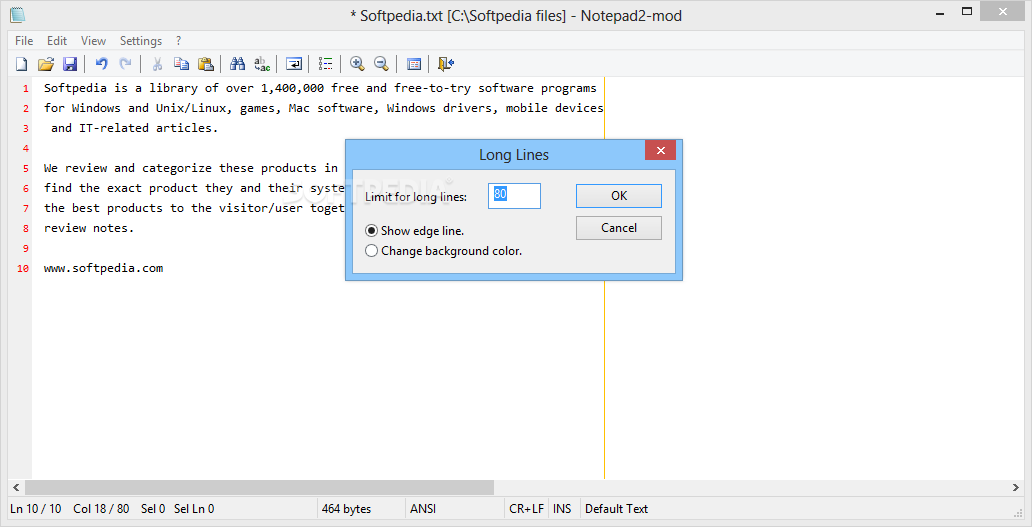Paste clipboard contents from toolbar
The image size is (1032, 527).
(x=206, y=64)
